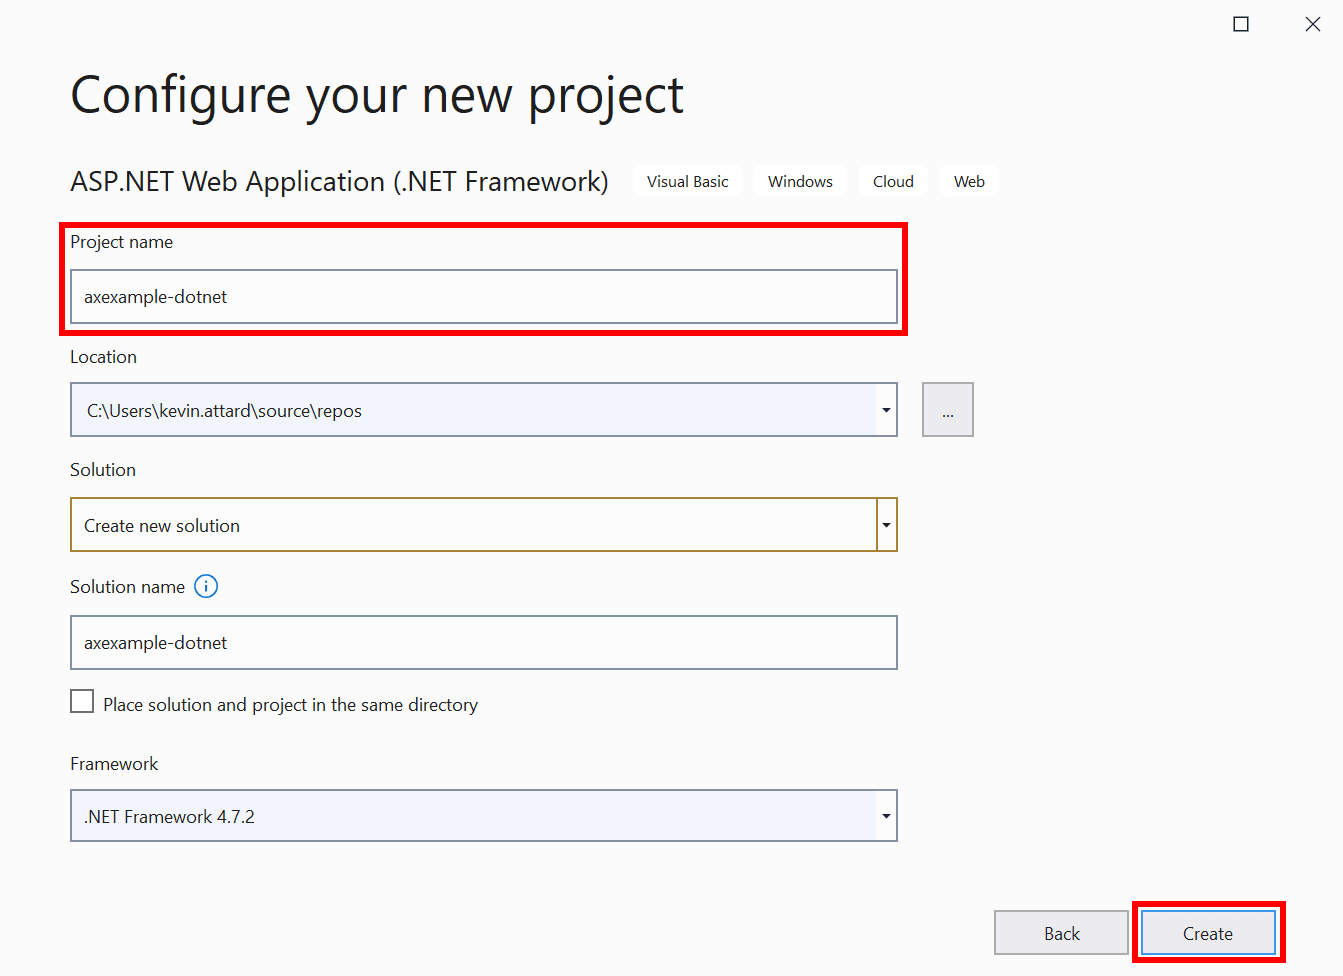Go back with the Back button
Image resolution: width=1343 pixels, height=976 pixels.
(1061, 932)
